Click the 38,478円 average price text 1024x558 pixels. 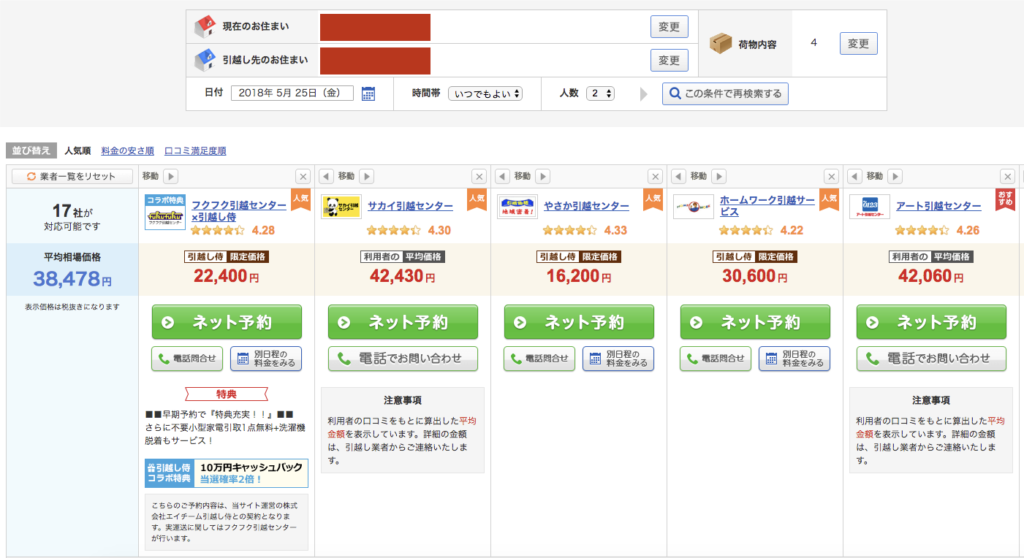click(x=72, y=279)
